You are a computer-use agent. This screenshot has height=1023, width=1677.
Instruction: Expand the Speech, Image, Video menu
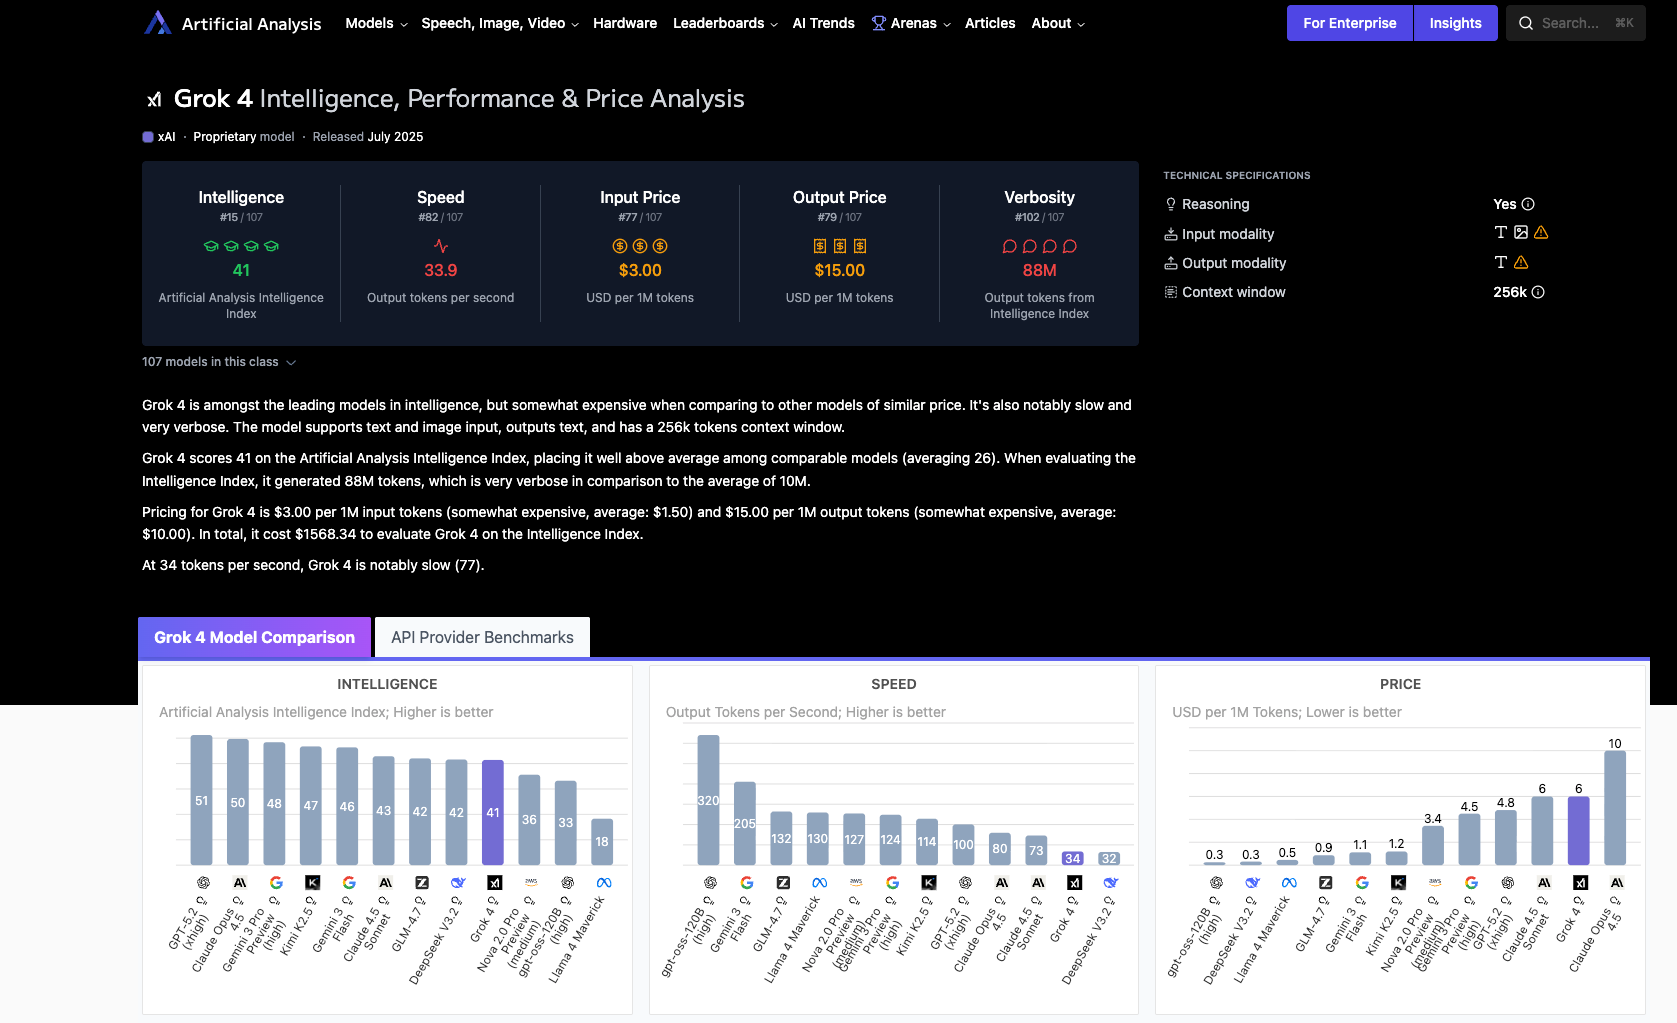tap(500, 23)
